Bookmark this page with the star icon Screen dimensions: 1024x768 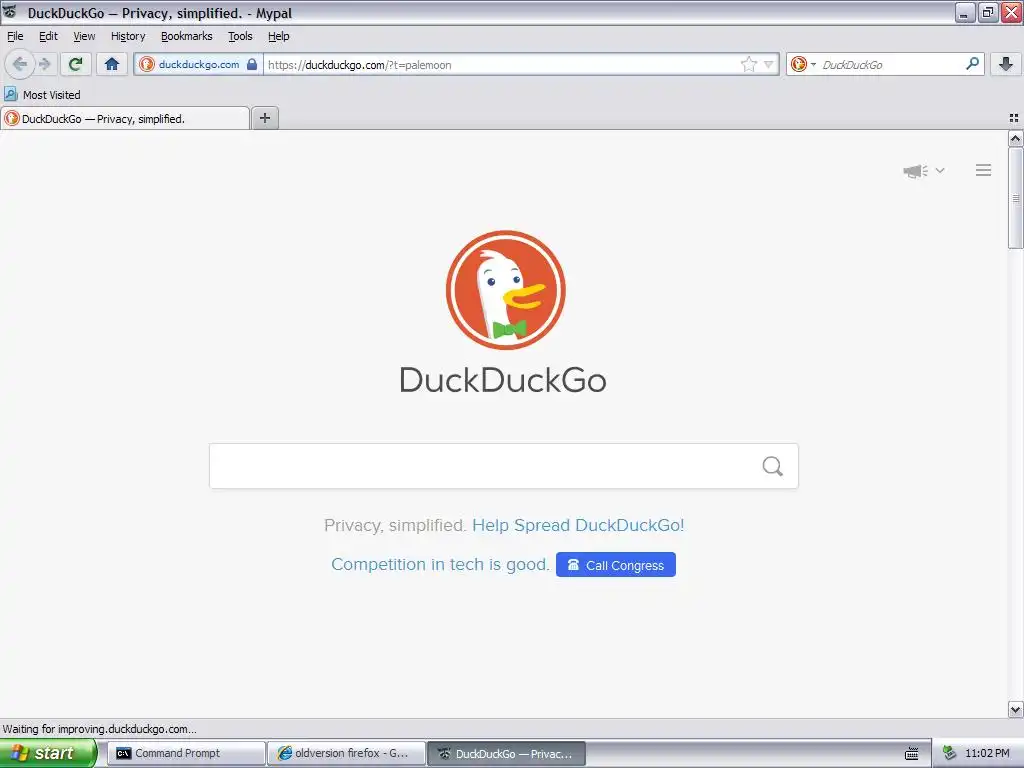click(748, 64)
